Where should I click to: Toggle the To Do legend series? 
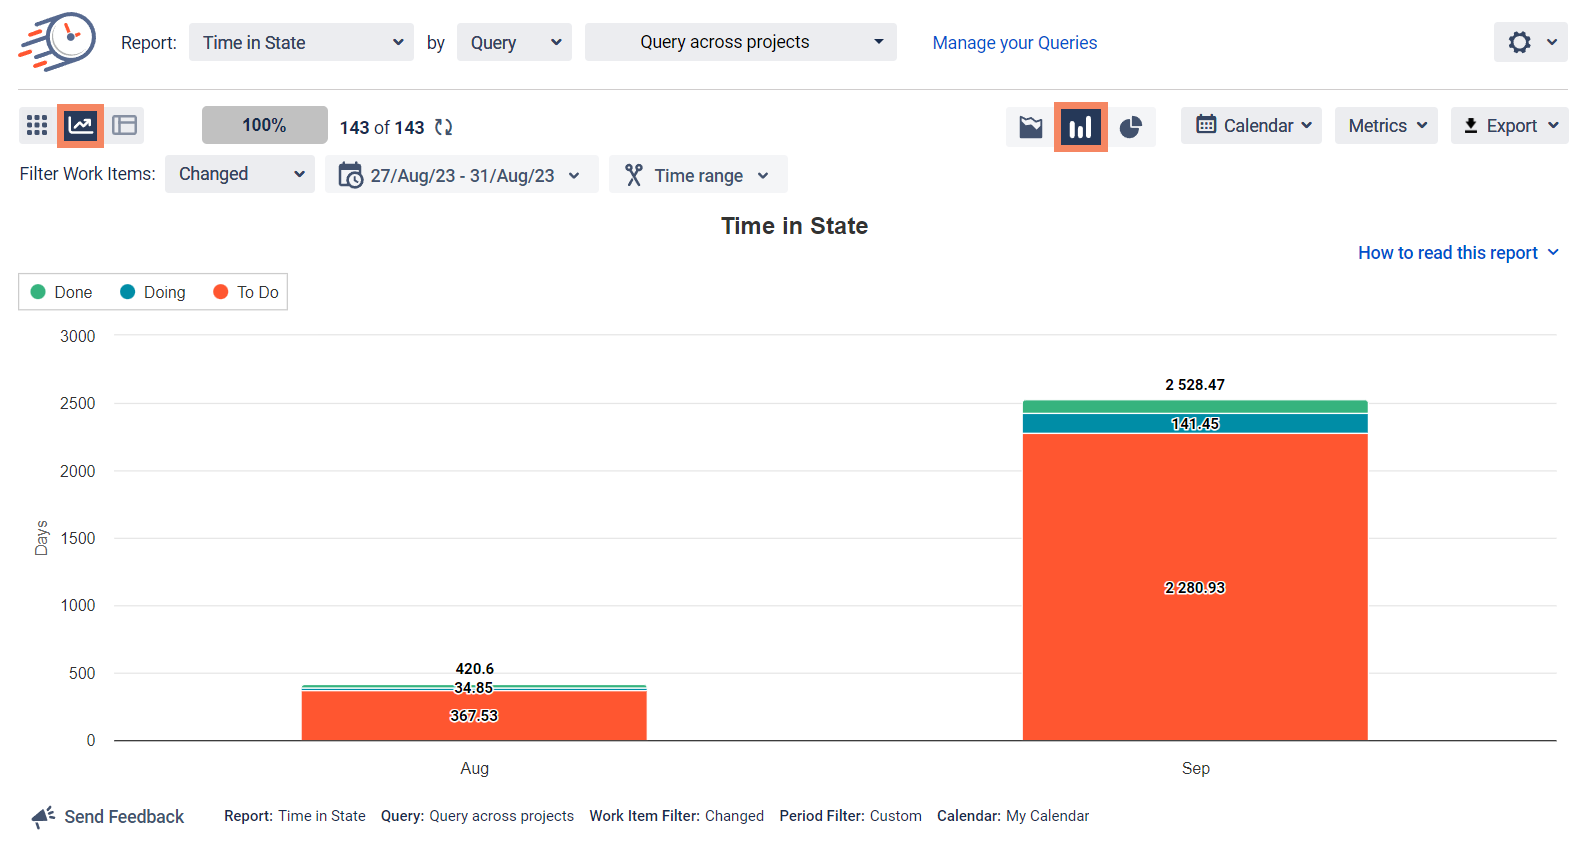[x=246, y=292]
